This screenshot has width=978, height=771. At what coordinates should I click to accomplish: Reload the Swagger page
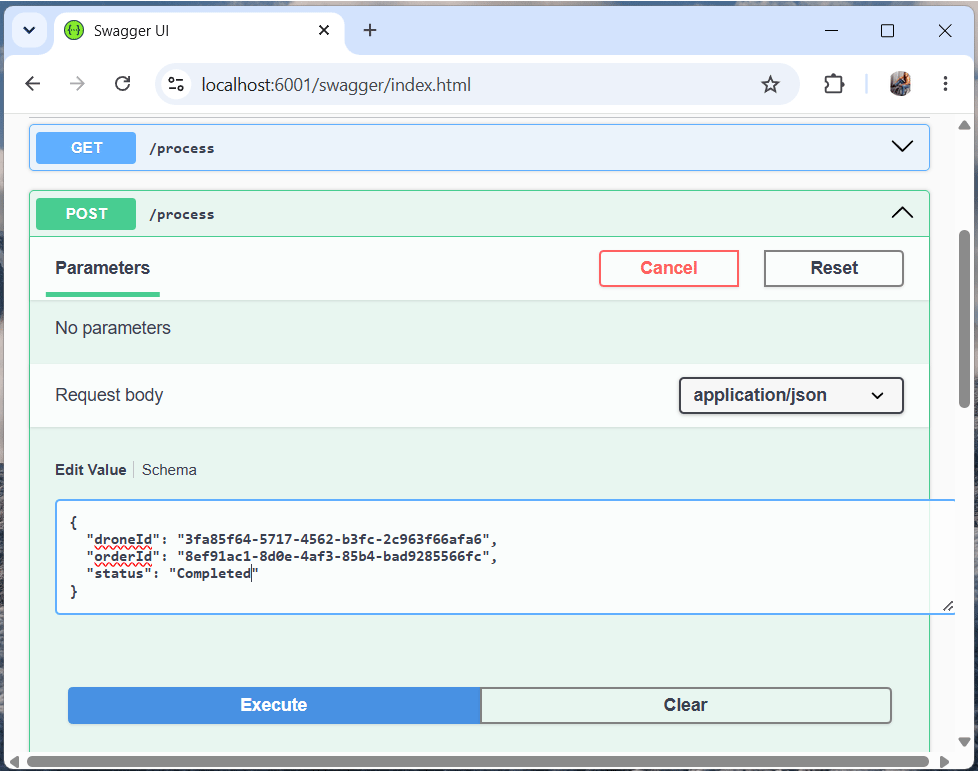[122, 84]
